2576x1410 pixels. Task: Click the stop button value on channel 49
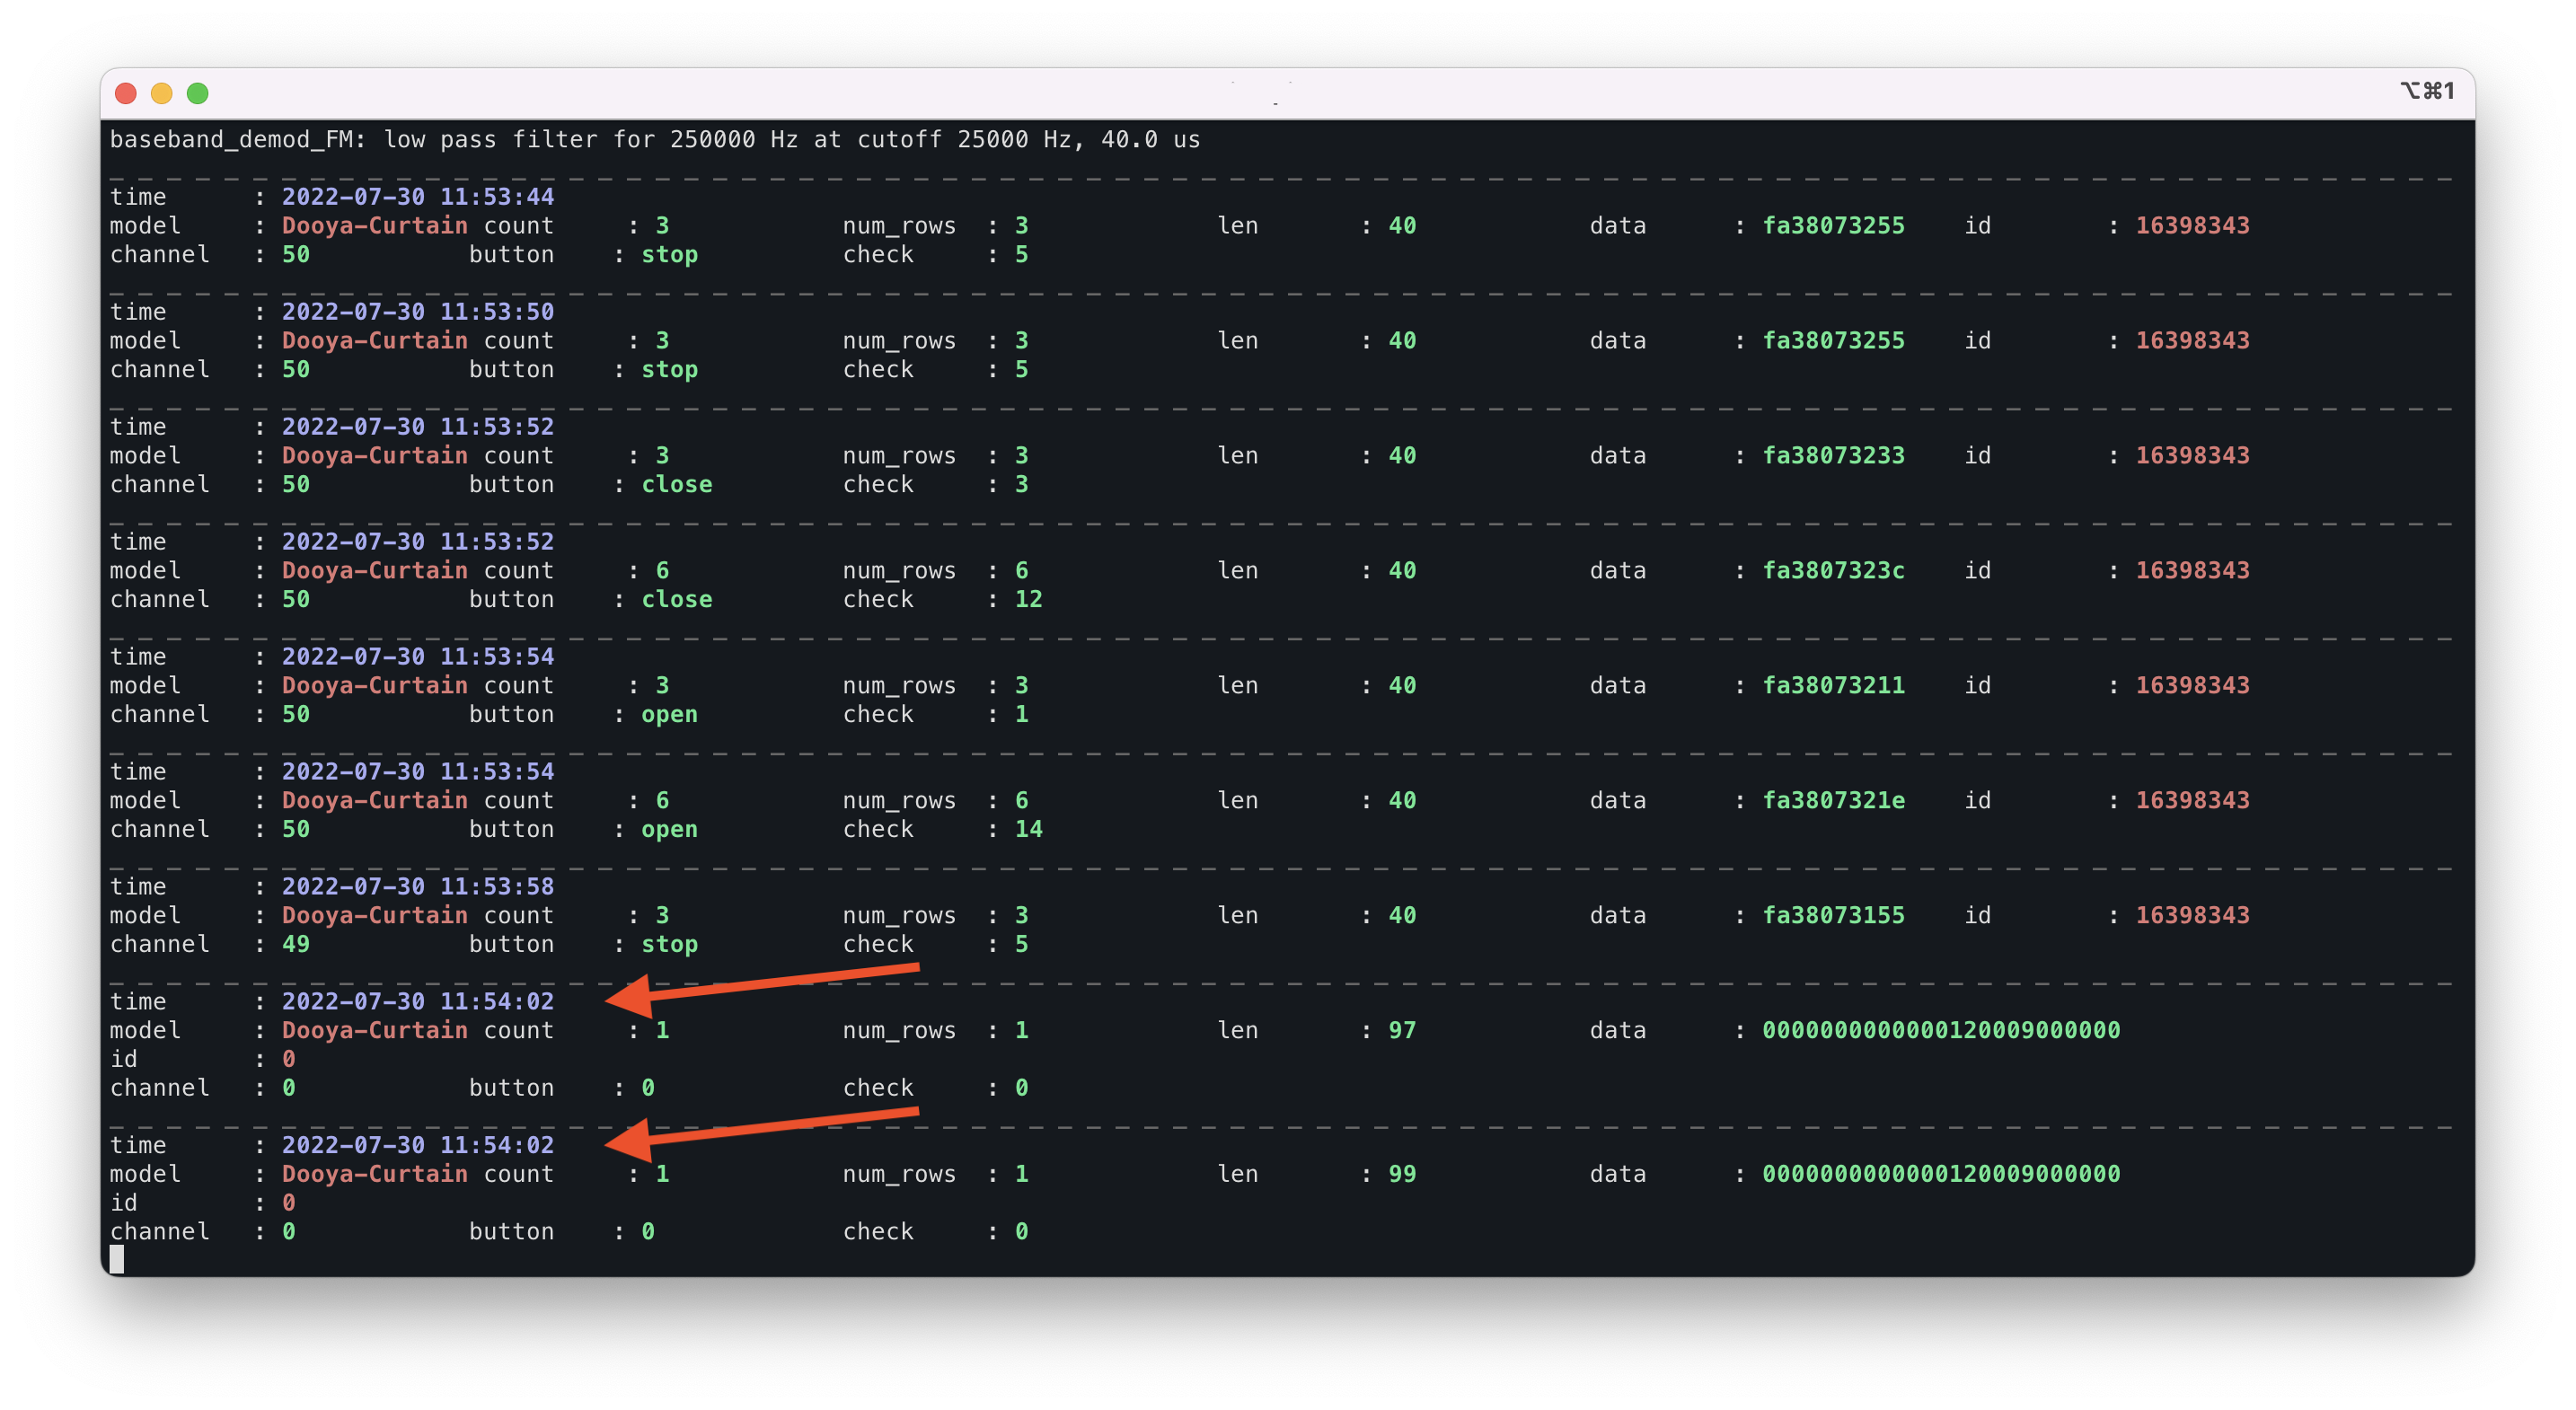(x=669, y=944)
